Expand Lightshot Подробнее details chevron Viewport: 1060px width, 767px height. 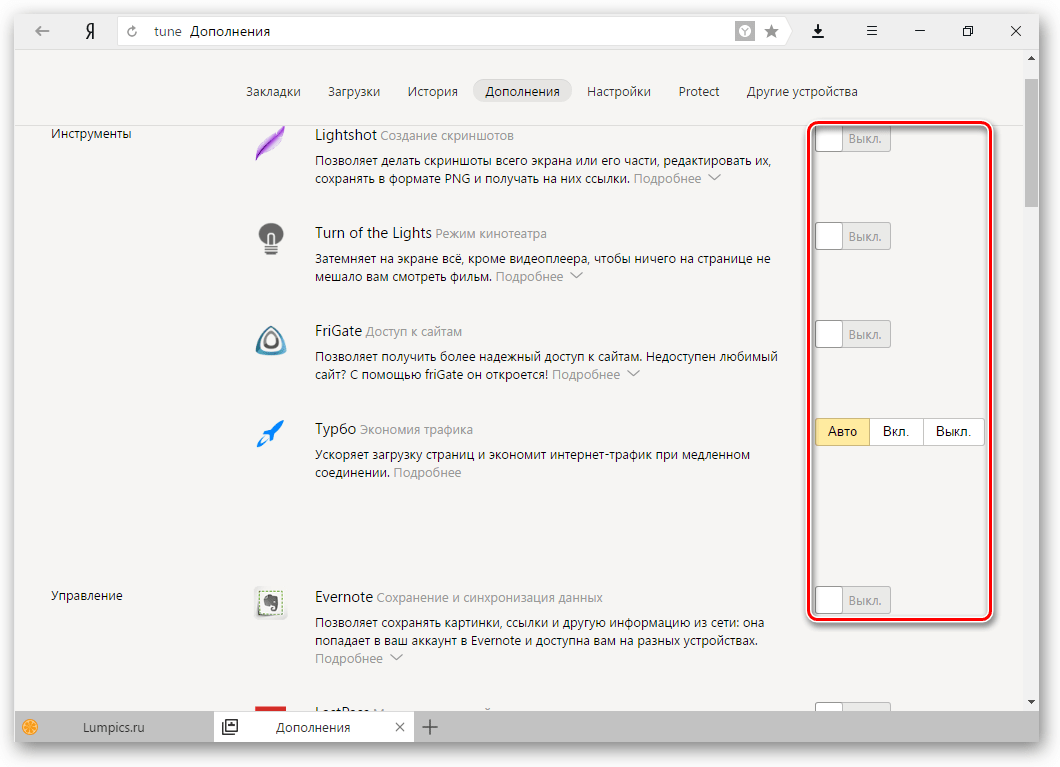(715, 178)
